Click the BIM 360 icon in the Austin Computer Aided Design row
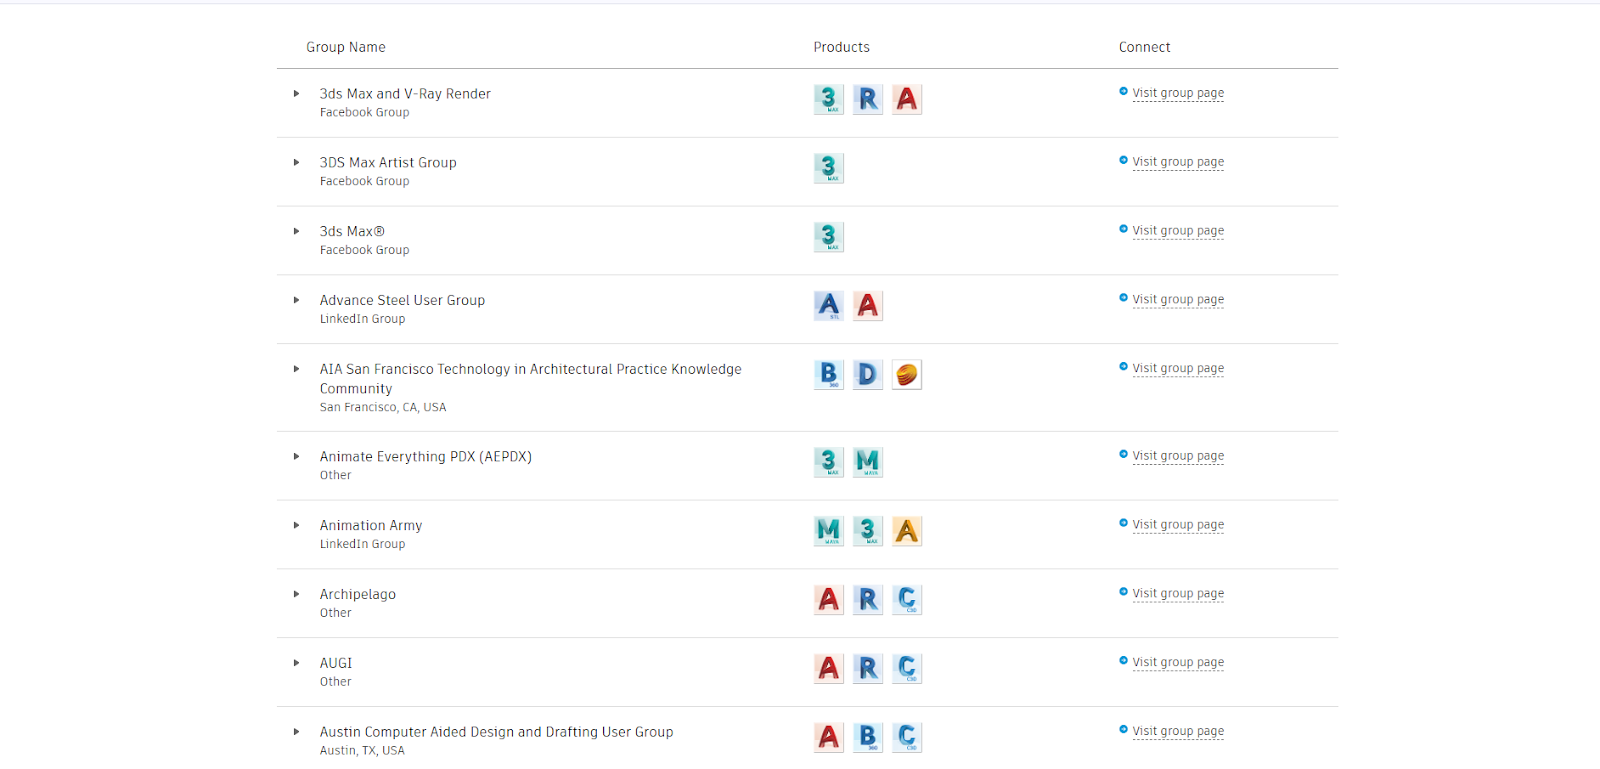This screenshot has height=769, width=1600. [868, 737]
